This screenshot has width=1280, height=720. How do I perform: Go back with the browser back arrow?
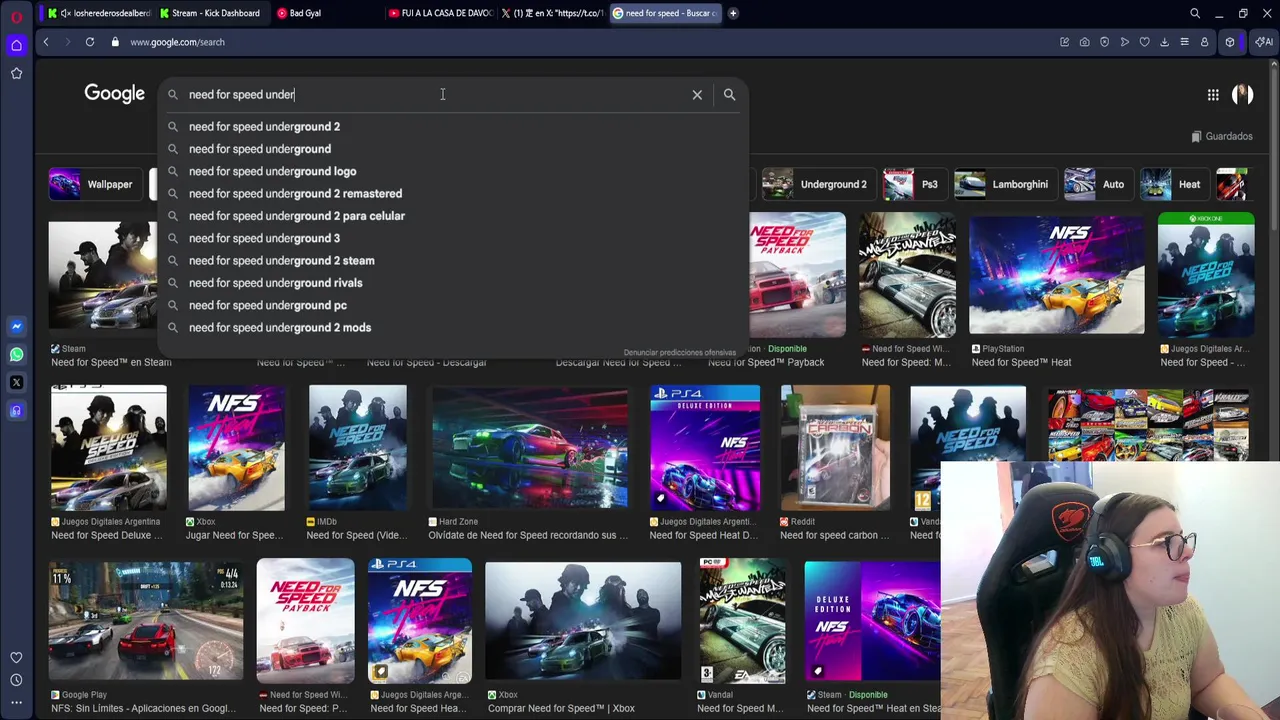click(x=46, y=42)
